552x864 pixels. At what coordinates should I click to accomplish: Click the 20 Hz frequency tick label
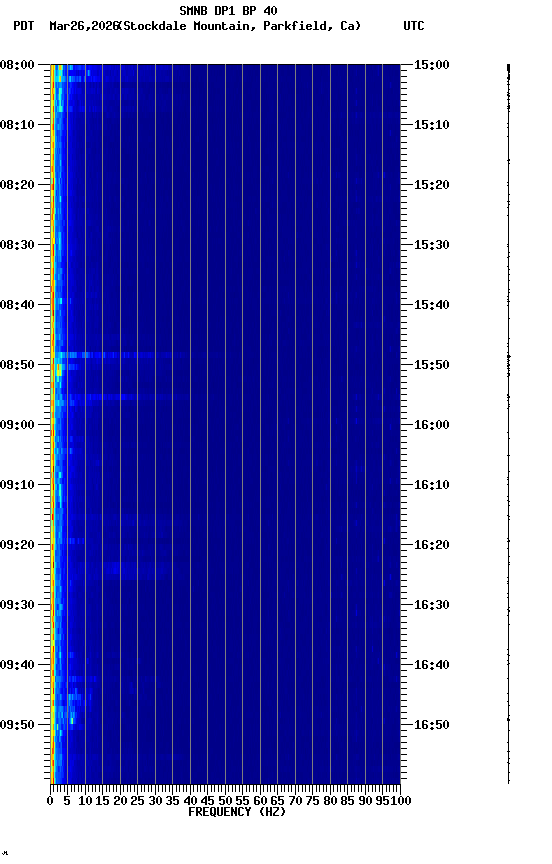coord(120,801)
